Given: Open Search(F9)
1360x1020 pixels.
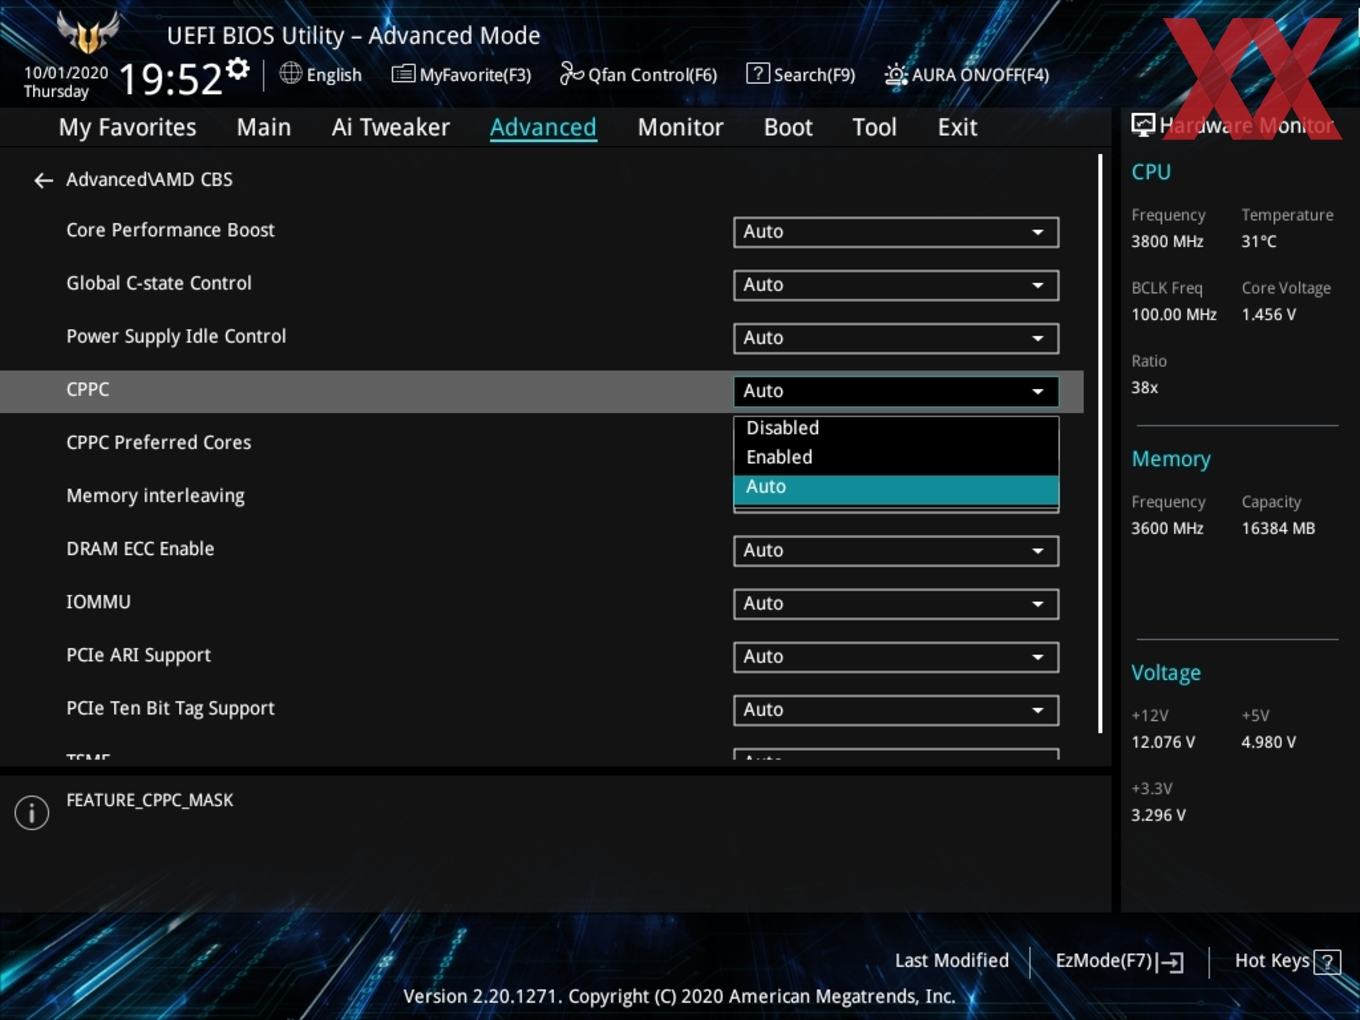Looking at the screenshot, I should pos(801,74).
